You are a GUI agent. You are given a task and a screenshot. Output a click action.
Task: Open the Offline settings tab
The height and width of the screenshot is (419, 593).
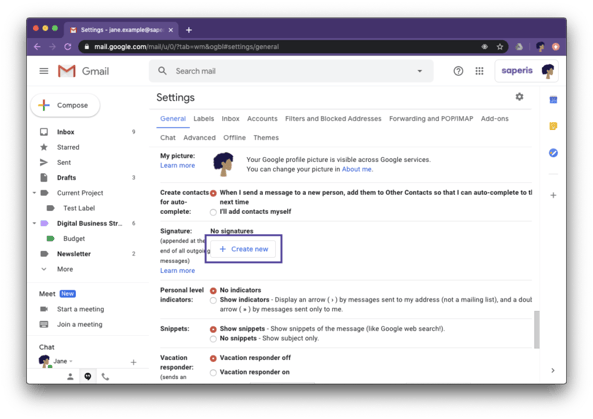point(234,138)
